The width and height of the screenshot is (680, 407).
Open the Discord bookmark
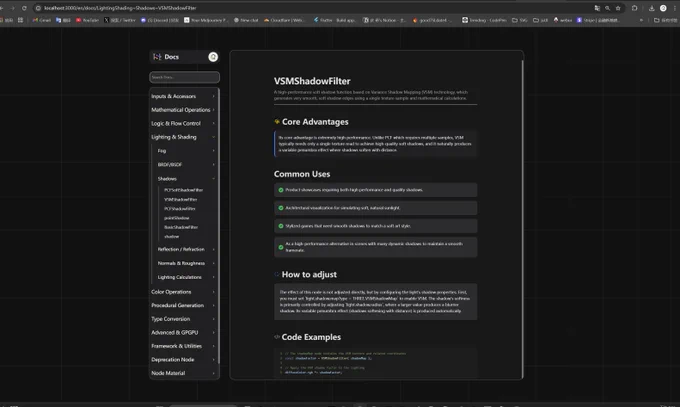[x=160, y=20]
